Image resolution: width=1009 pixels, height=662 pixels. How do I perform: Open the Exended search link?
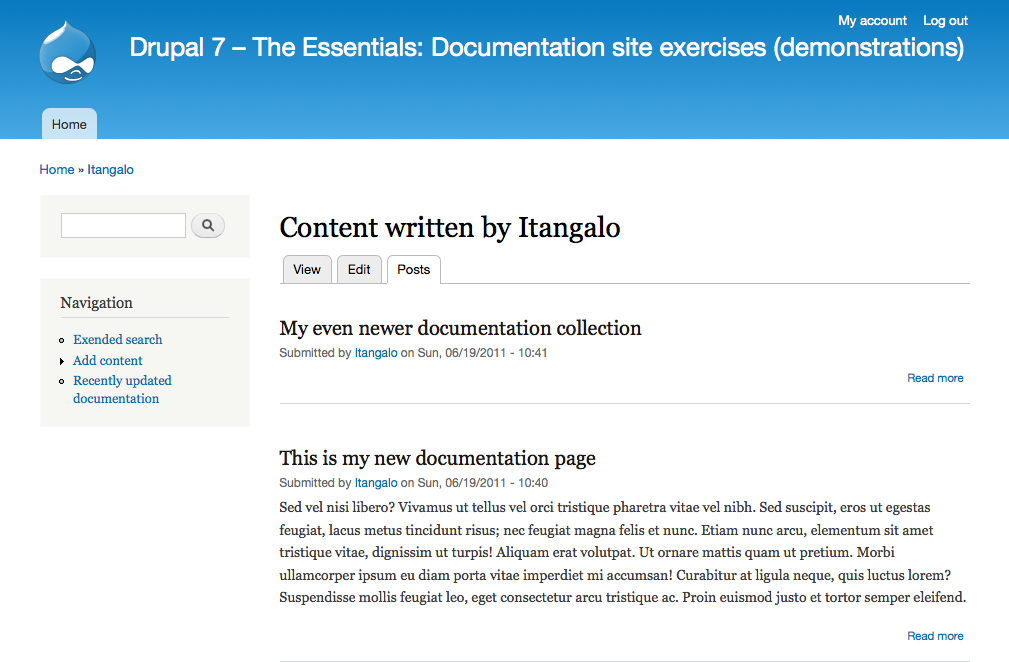pyautogui.click(x=117, y=340)
